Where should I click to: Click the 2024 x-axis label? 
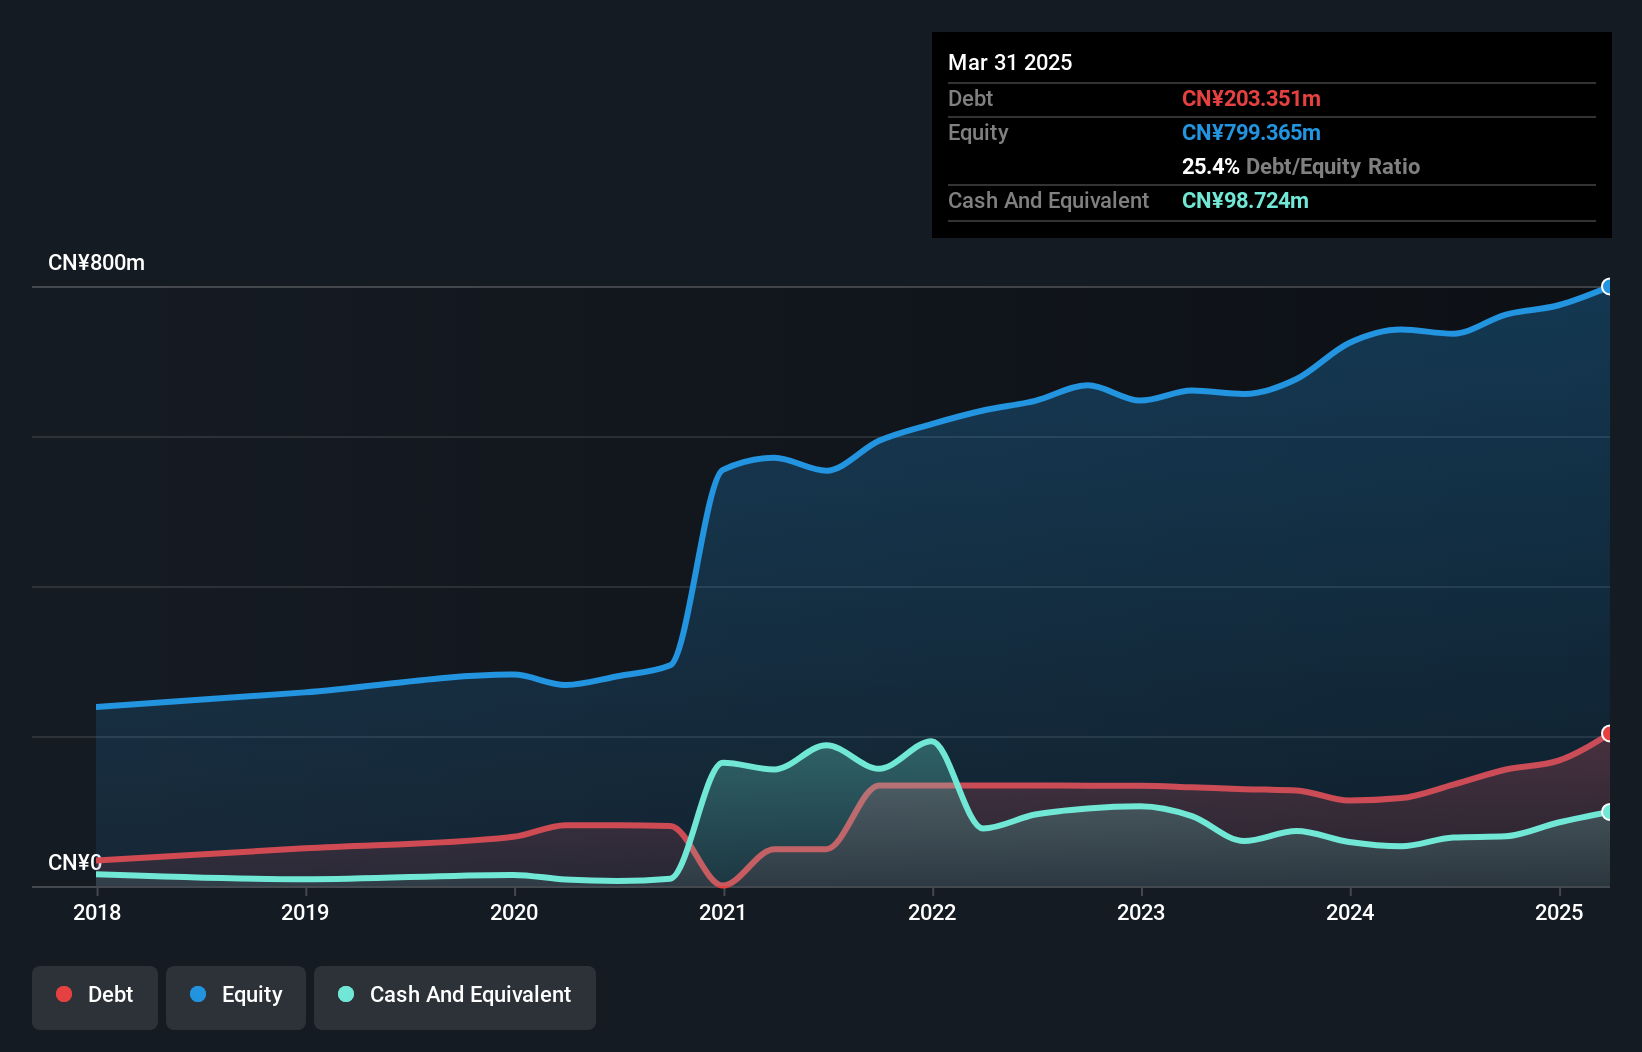coord(1350,912)
